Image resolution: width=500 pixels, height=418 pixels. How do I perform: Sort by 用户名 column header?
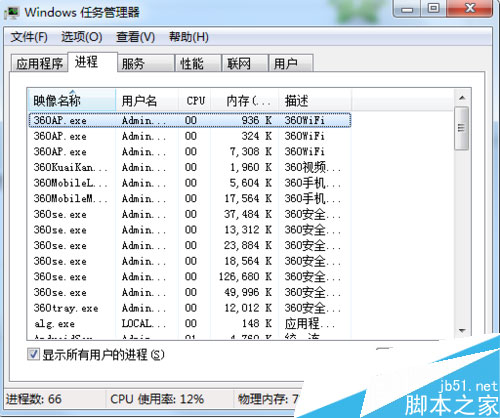[147, 100]
